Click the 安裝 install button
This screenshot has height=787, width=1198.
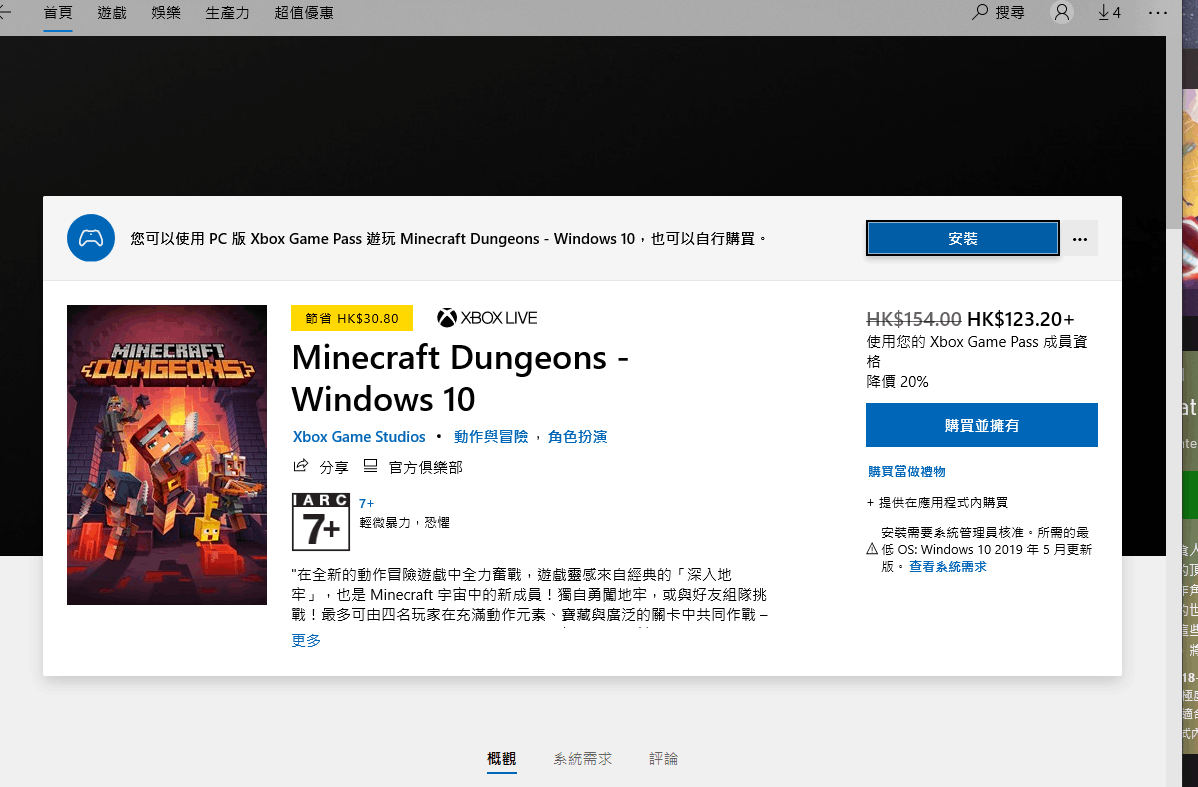click(x=963, y=238)
